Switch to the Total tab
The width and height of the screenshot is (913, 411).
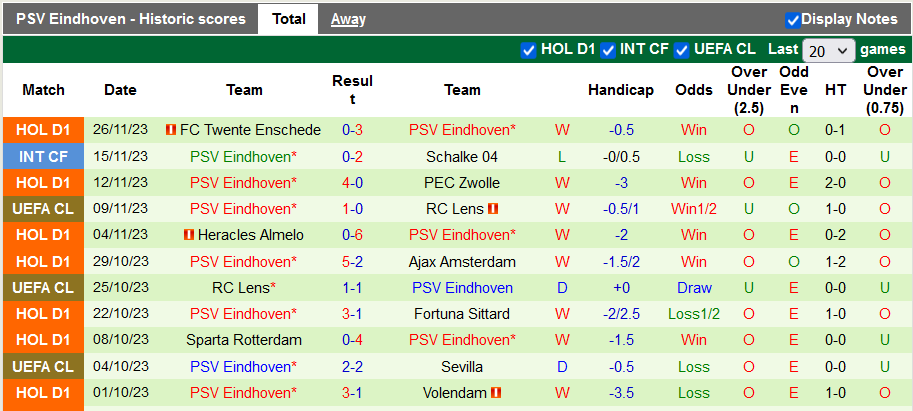click(289, 19)
